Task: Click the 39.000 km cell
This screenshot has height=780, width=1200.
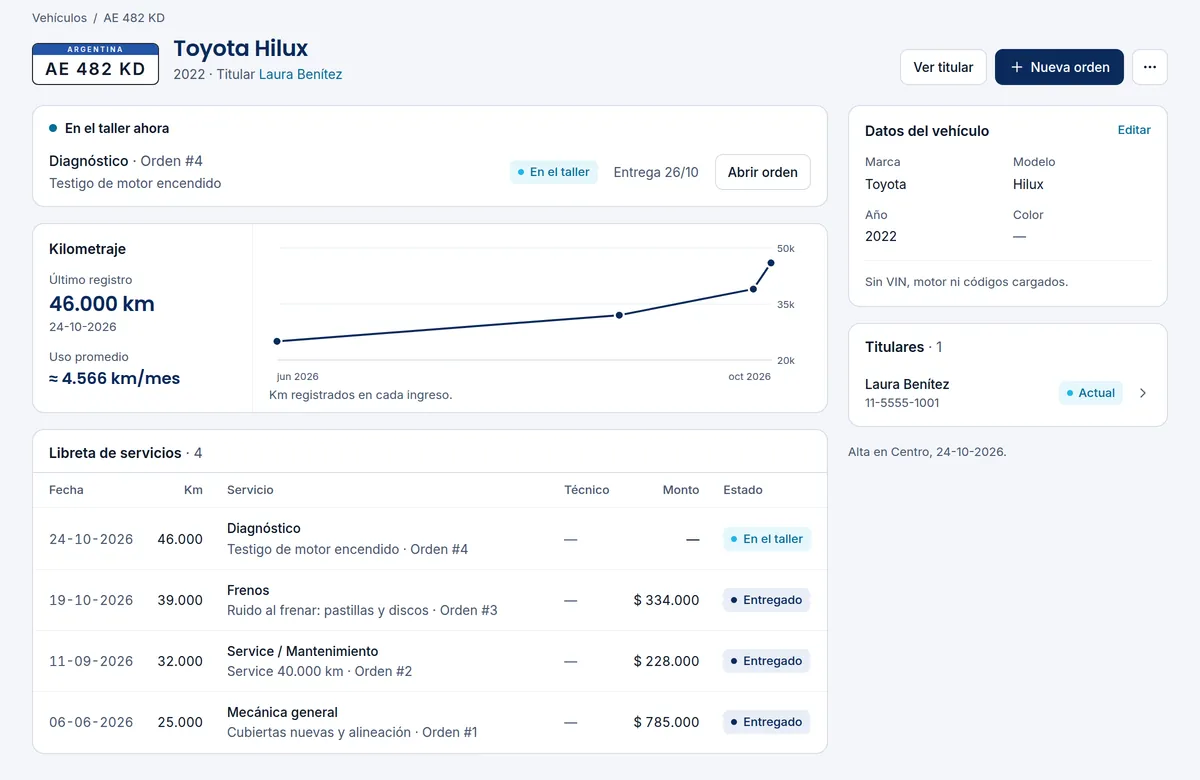Action: 180,600
